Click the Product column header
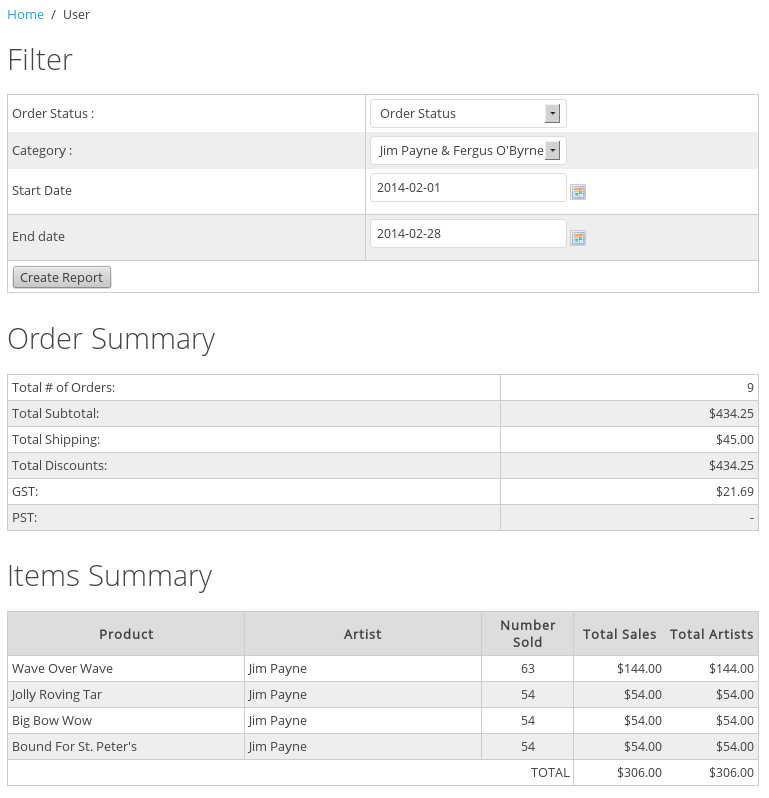Viewport: 769px width, 798px height. pyautogui.click(x=126, y=634)
